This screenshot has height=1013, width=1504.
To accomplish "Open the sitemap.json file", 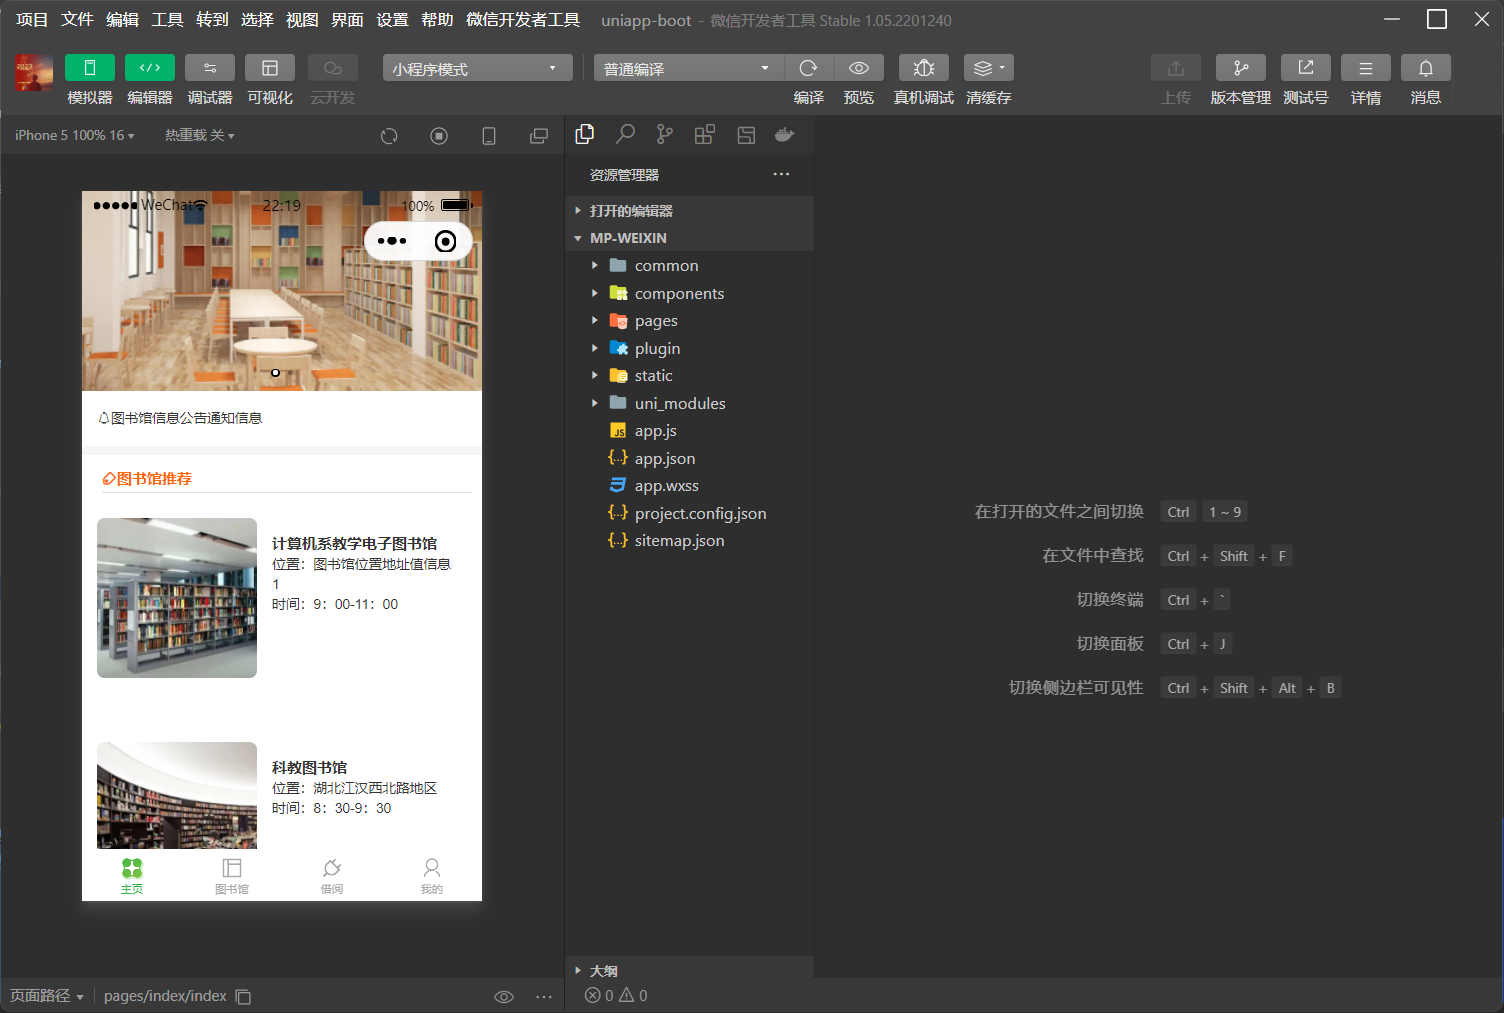I will [690, 541].
